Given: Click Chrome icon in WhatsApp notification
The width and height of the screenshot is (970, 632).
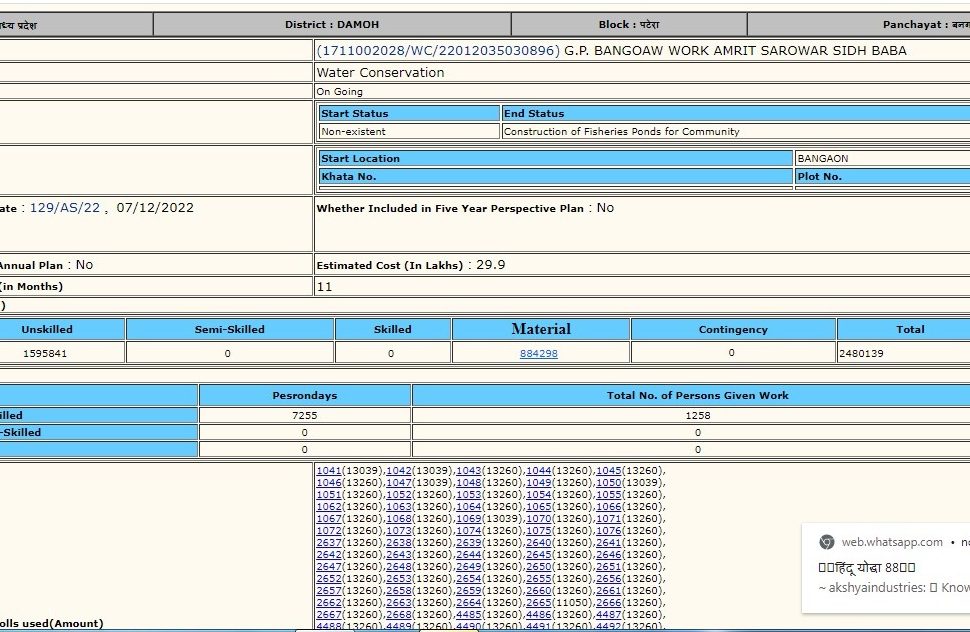Looking at the screenshot, I should pyautogui.click(x=826, y=542).
